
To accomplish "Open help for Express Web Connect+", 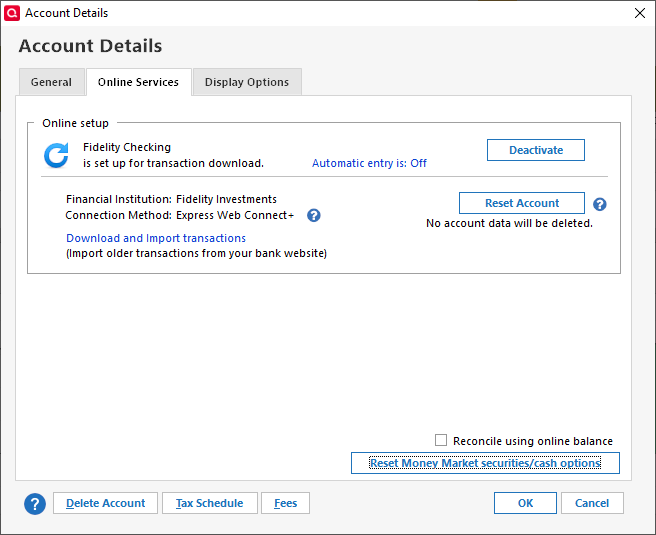I will tap(314, 215).
